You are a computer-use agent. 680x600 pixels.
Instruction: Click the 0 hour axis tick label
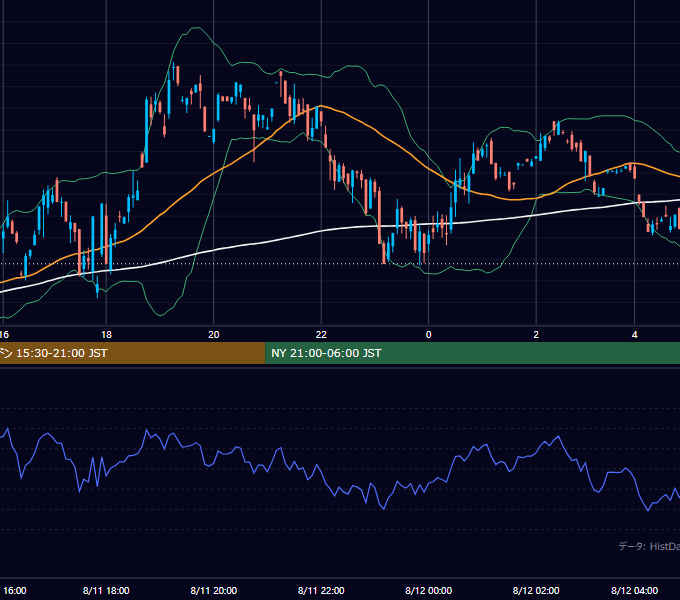pos(428,335)
